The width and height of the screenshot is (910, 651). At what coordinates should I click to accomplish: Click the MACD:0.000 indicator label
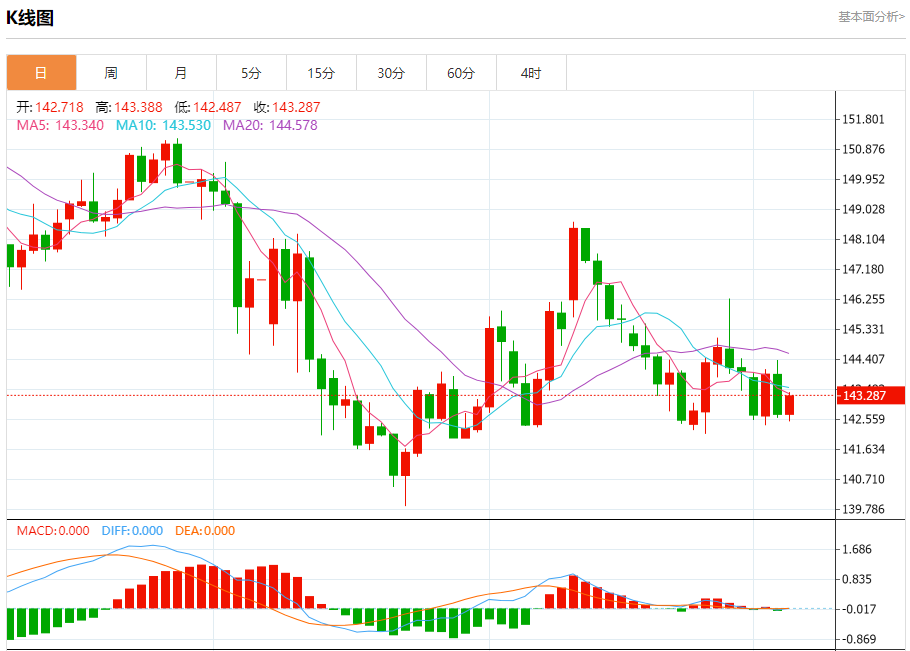point(53,530)
